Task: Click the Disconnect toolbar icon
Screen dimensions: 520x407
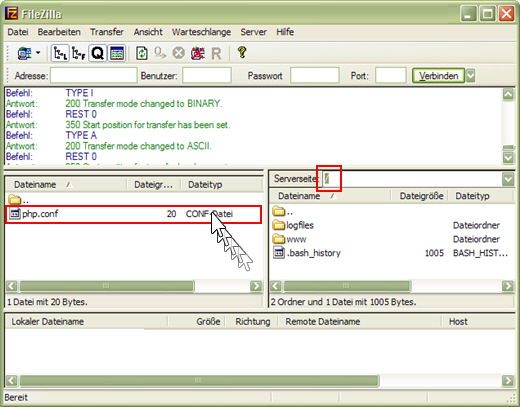Action: click(197, 53)
